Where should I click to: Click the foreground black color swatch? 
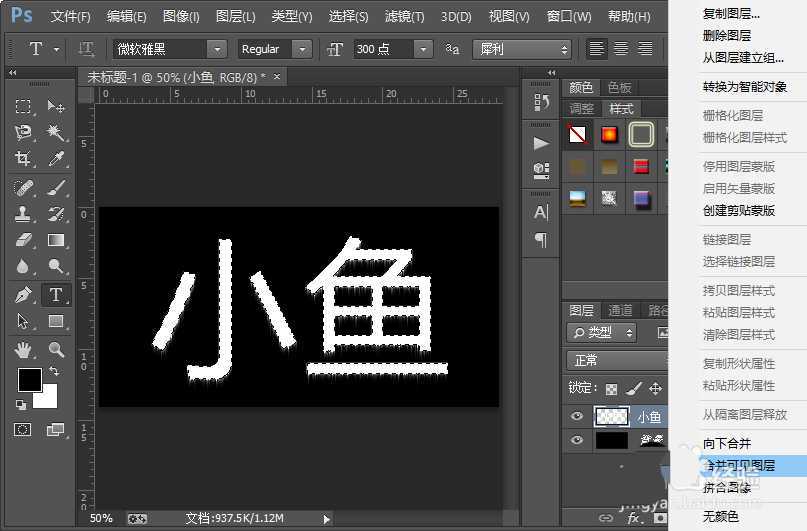[x=29, y=380]
